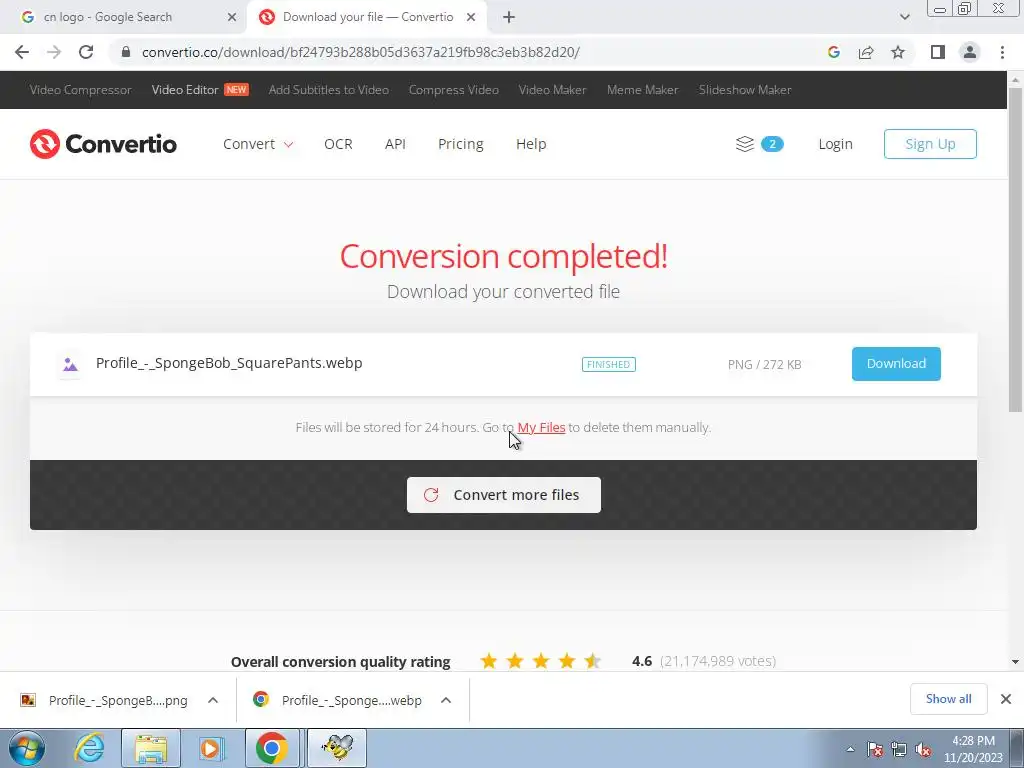This screenshot has height=768, width=1024.
Task: Click the Sign Up button
Action: coord(930,144)
